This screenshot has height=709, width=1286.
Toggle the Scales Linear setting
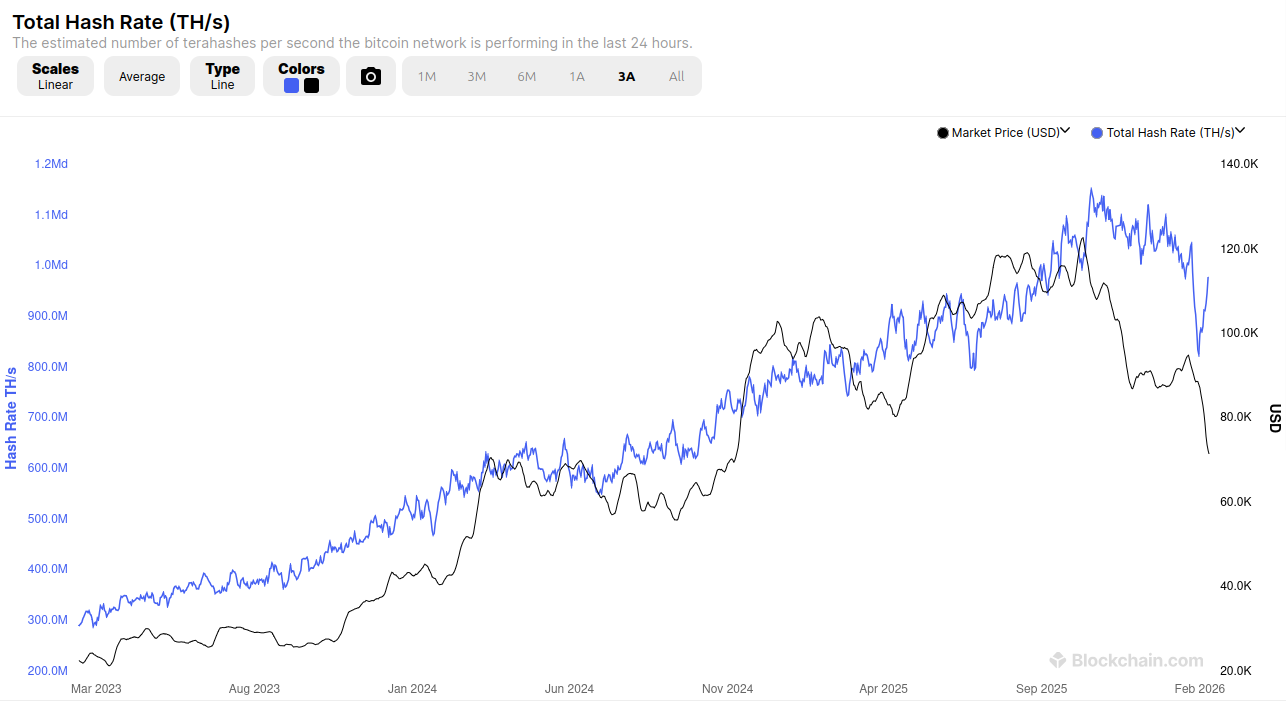pyautogui.click(x=55, y=76)
